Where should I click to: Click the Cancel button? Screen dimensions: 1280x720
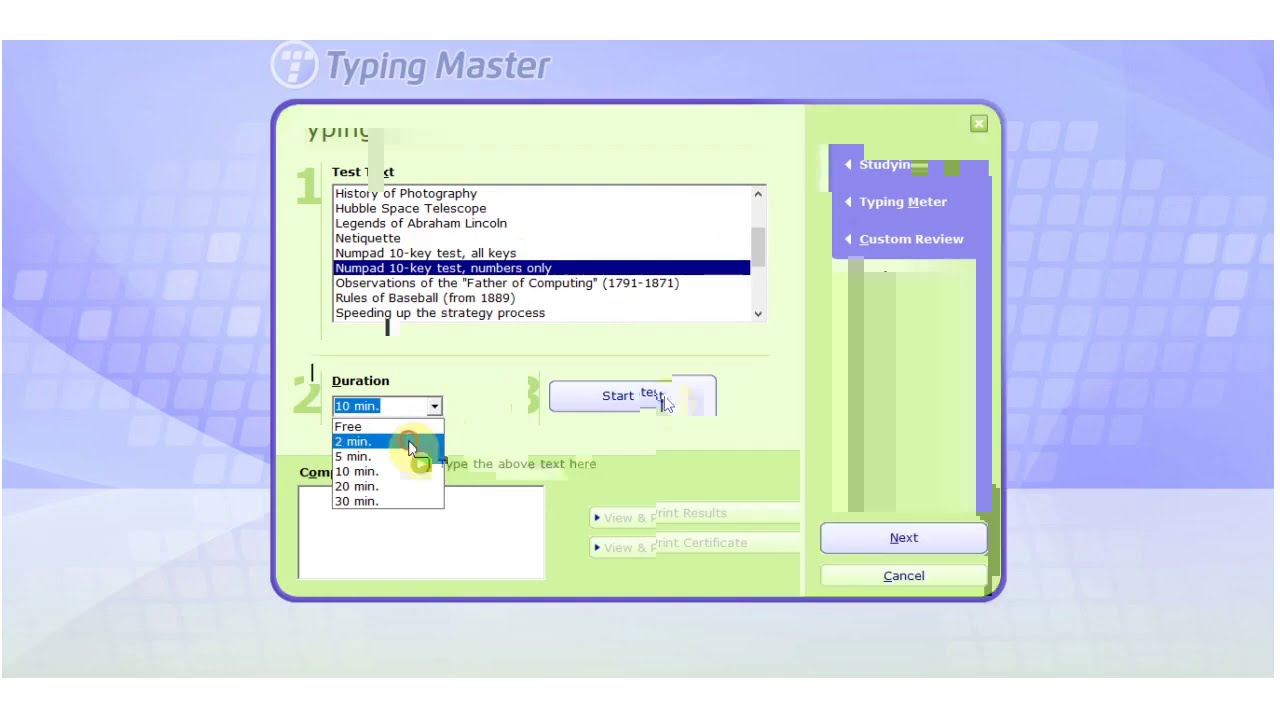pyautogui.click(x=904, y=576)
